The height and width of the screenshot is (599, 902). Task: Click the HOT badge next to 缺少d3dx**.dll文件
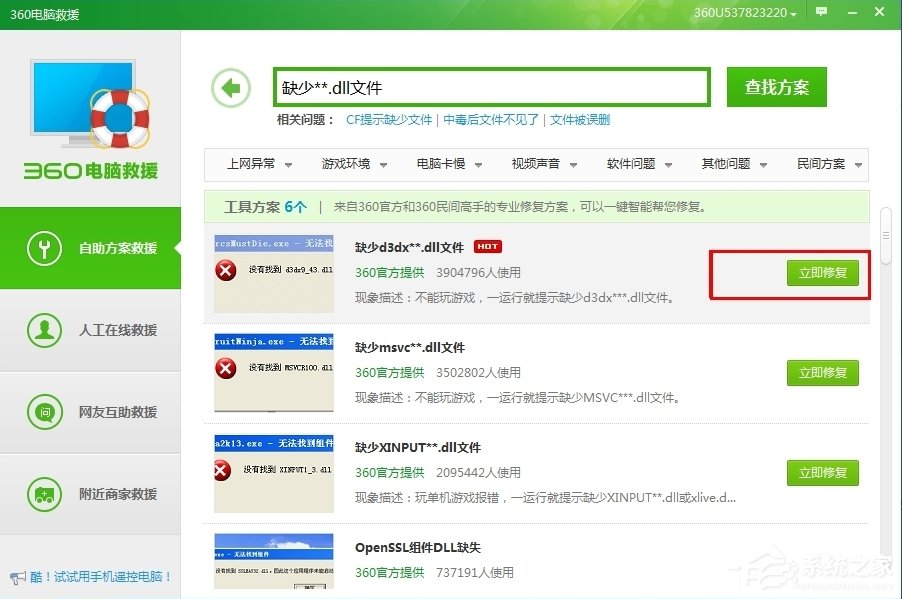[487, 246]
